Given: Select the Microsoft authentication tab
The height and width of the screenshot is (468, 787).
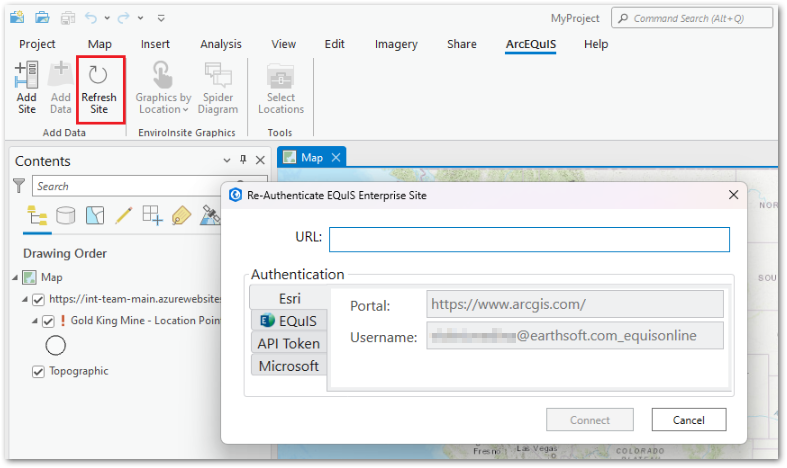Looking at the screenshot, I should [289, 366].
